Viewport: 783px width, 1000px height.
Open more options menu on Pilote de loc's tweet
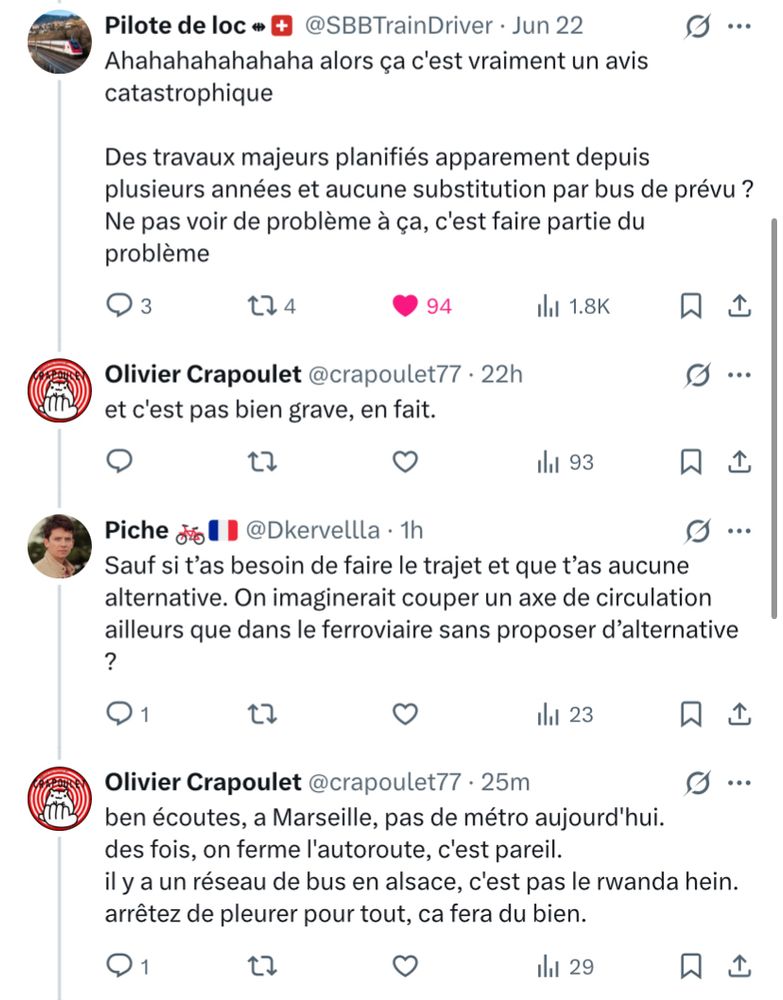click(739, 26)
